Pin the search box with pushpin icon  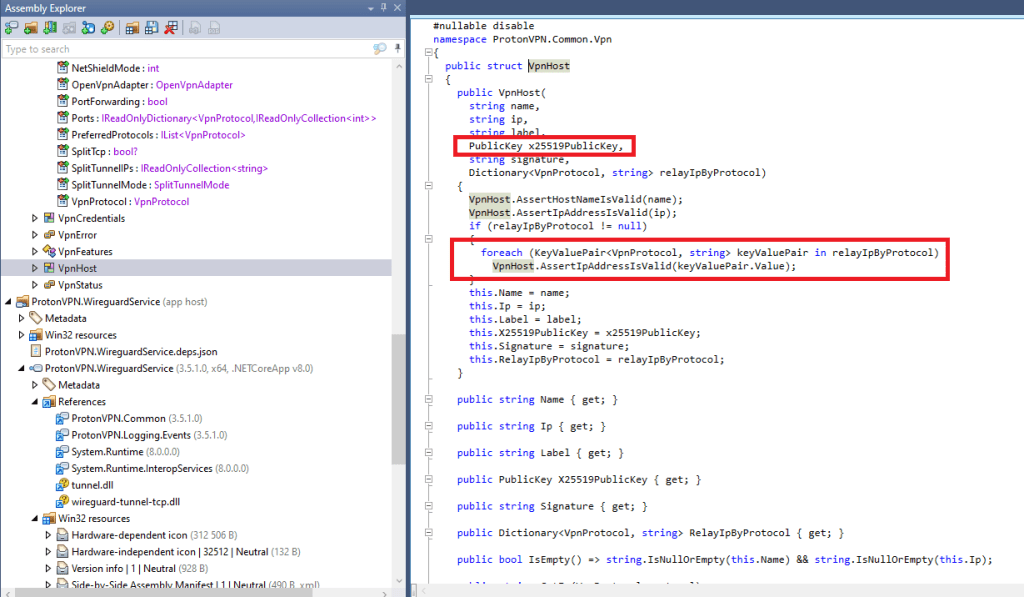pyautogui.click(x=396, y=49)
